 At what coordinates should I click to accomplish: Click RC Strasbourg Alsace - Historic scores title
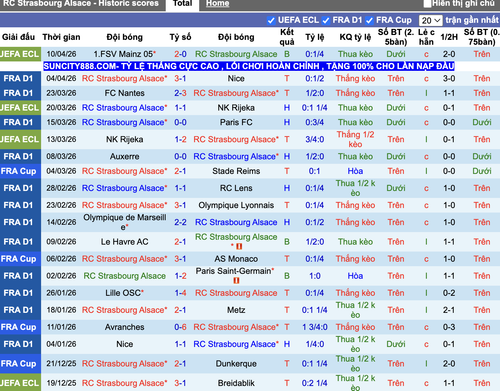pos(81,4)
